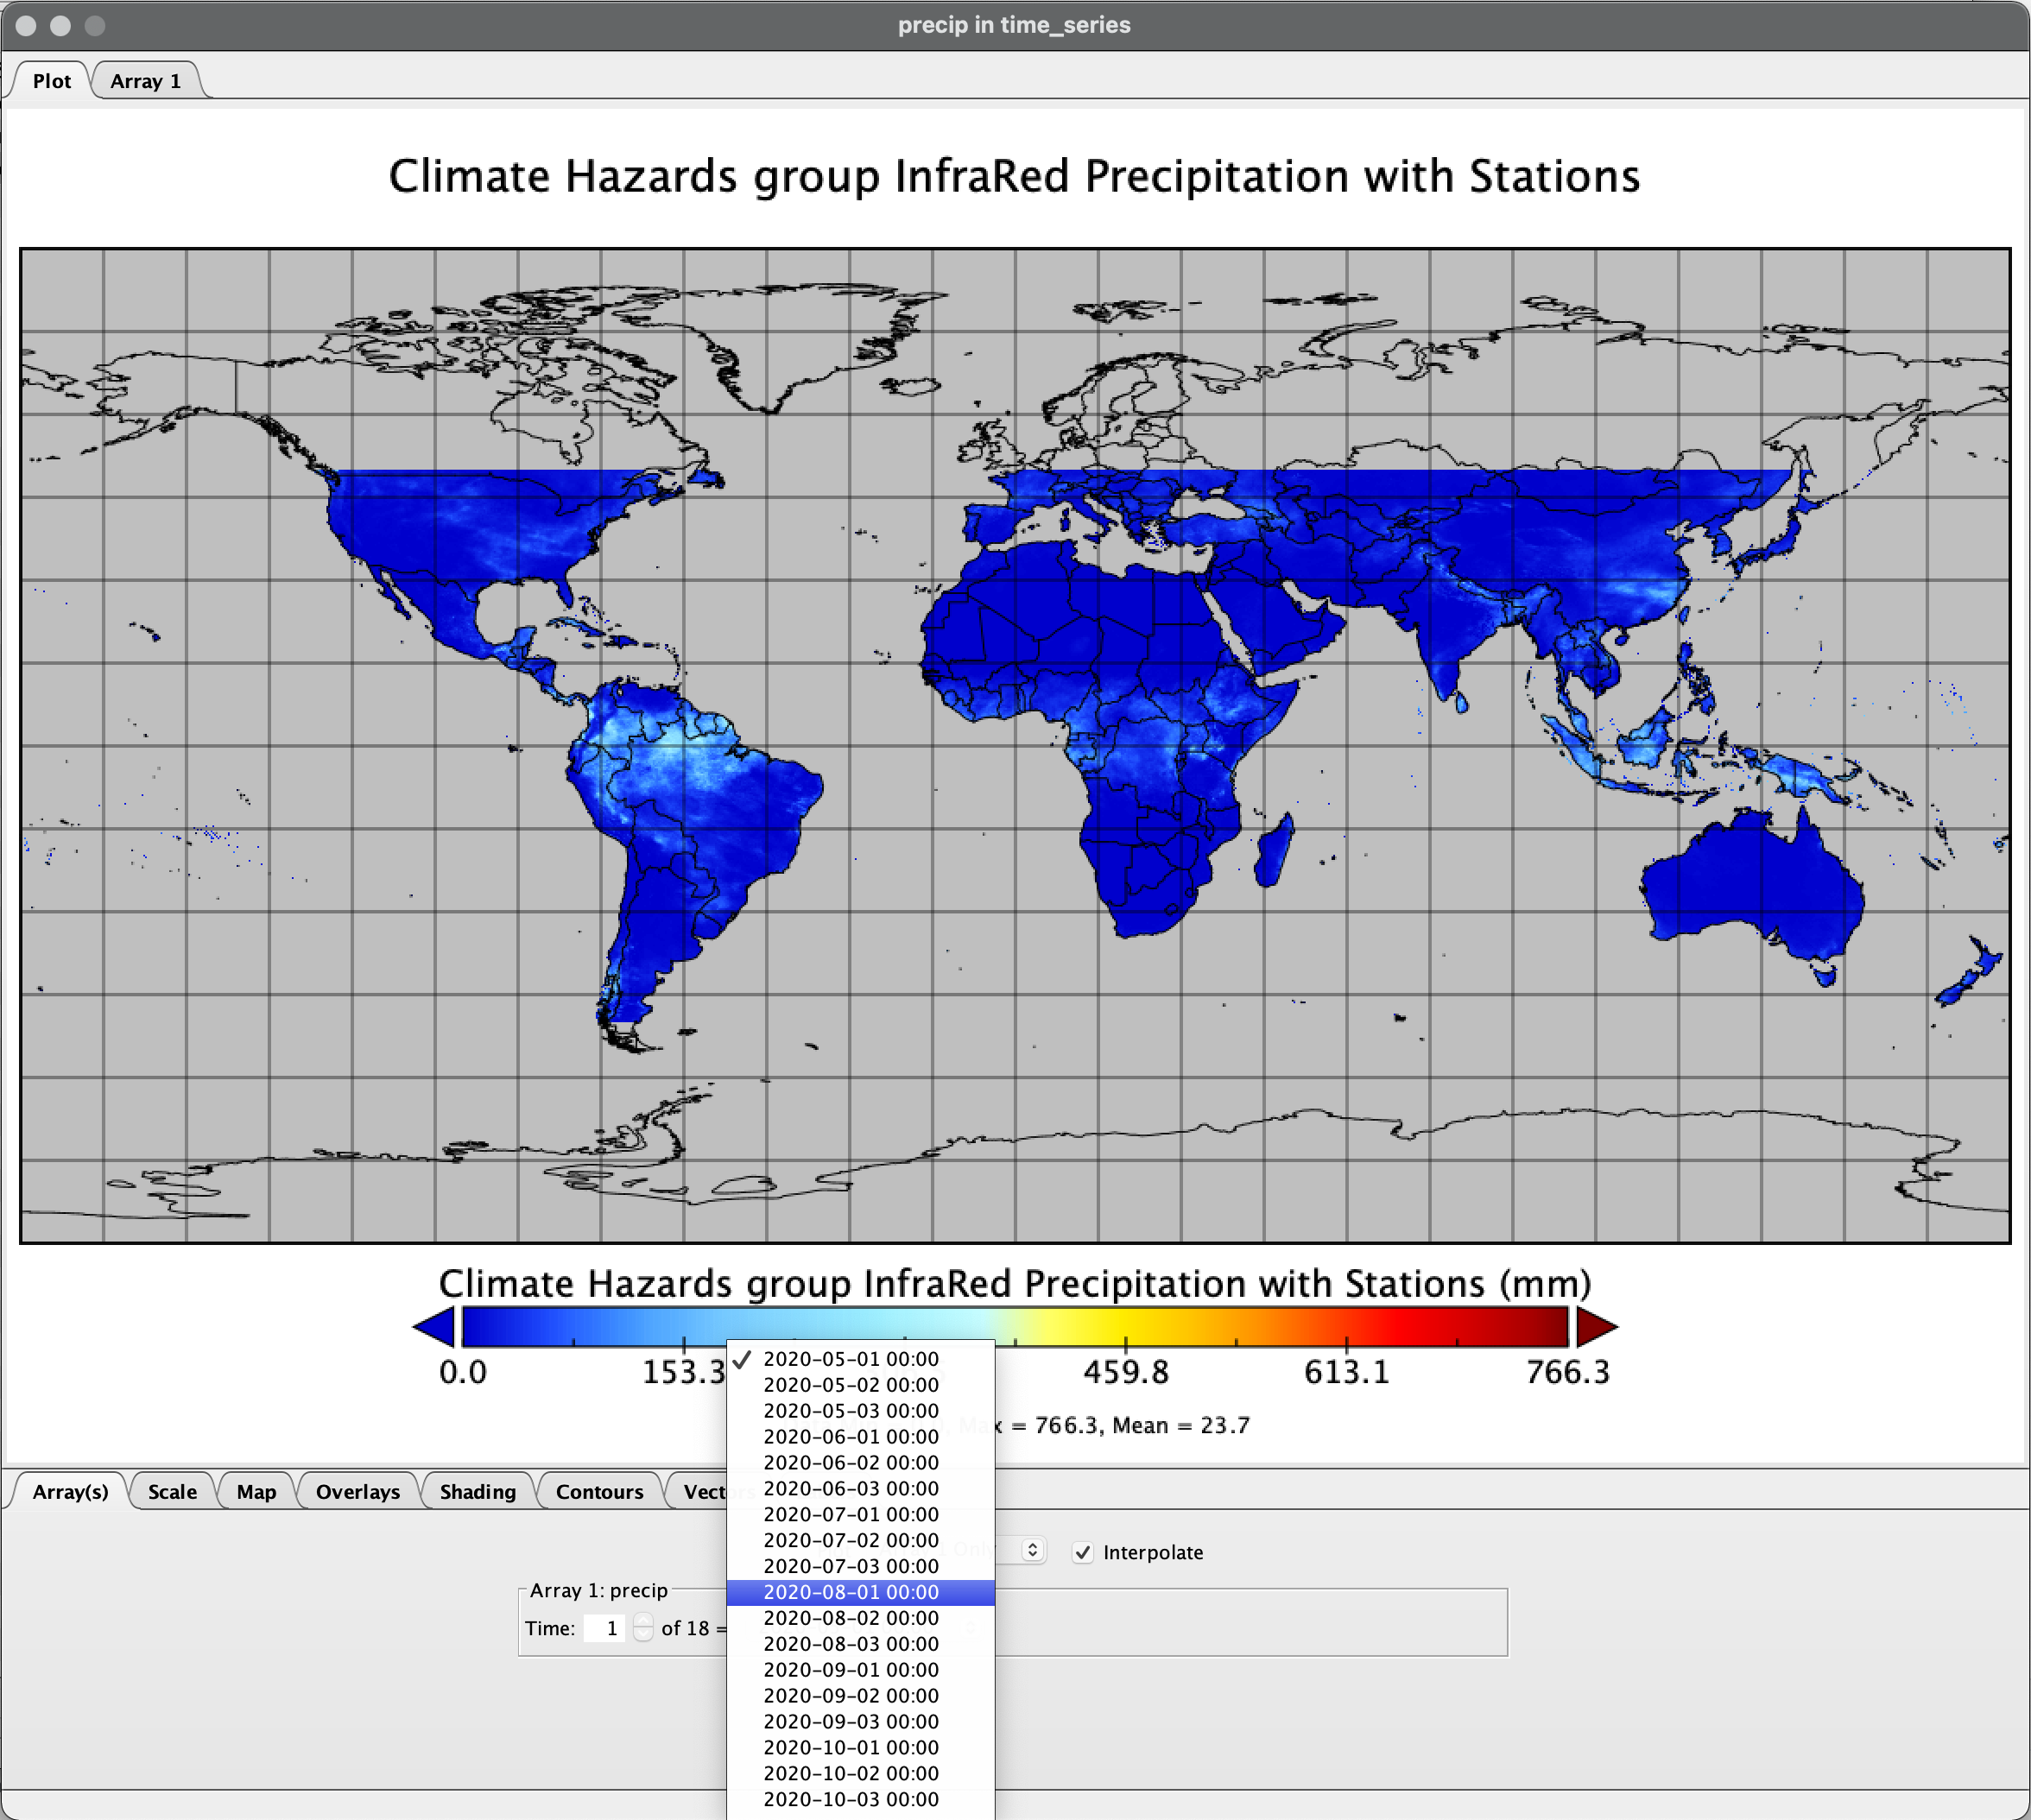Pick the checked 2020-05-01 00:00 entry

(850, 1359)
